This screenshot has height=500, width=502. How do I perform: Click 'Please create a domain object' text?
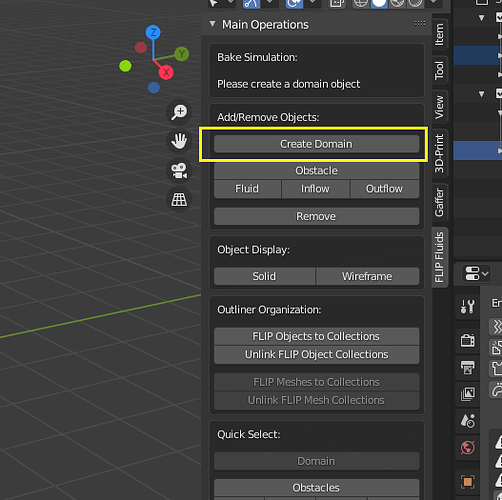289,84
